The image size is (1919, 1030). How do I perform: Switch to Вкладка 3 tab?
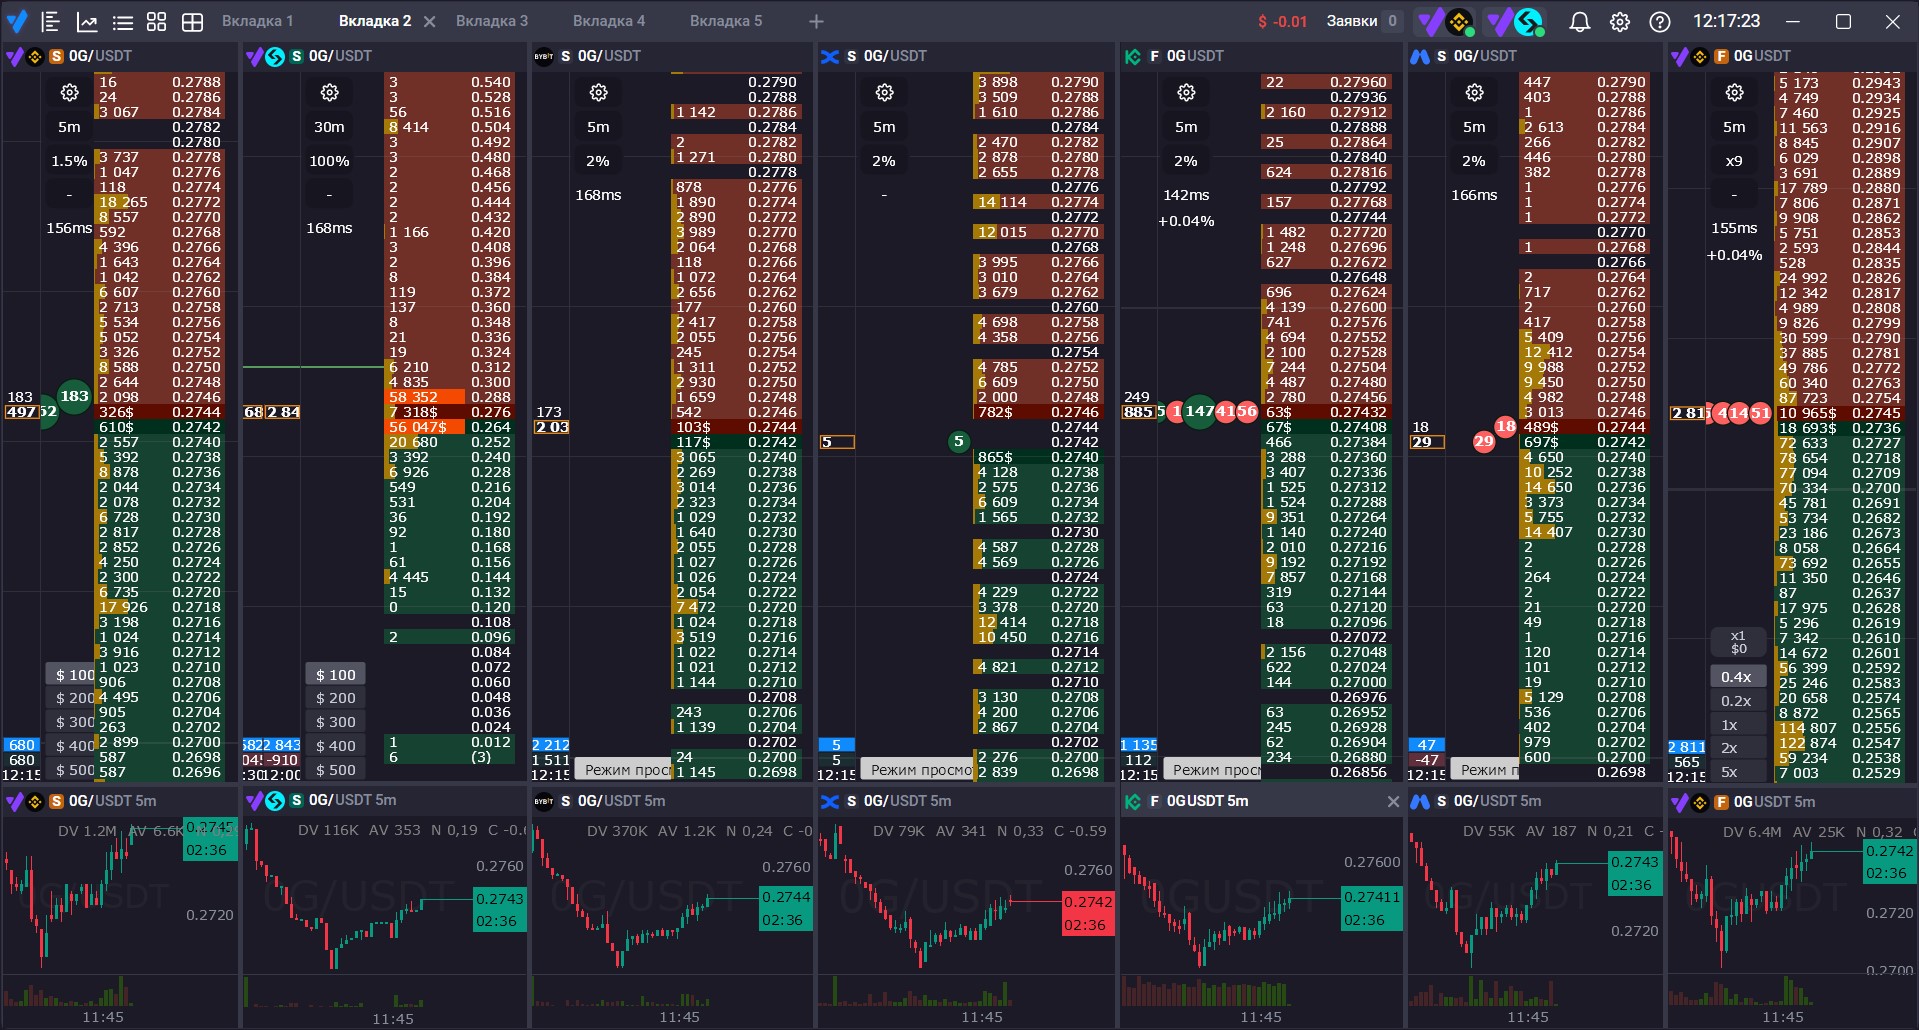491,21
